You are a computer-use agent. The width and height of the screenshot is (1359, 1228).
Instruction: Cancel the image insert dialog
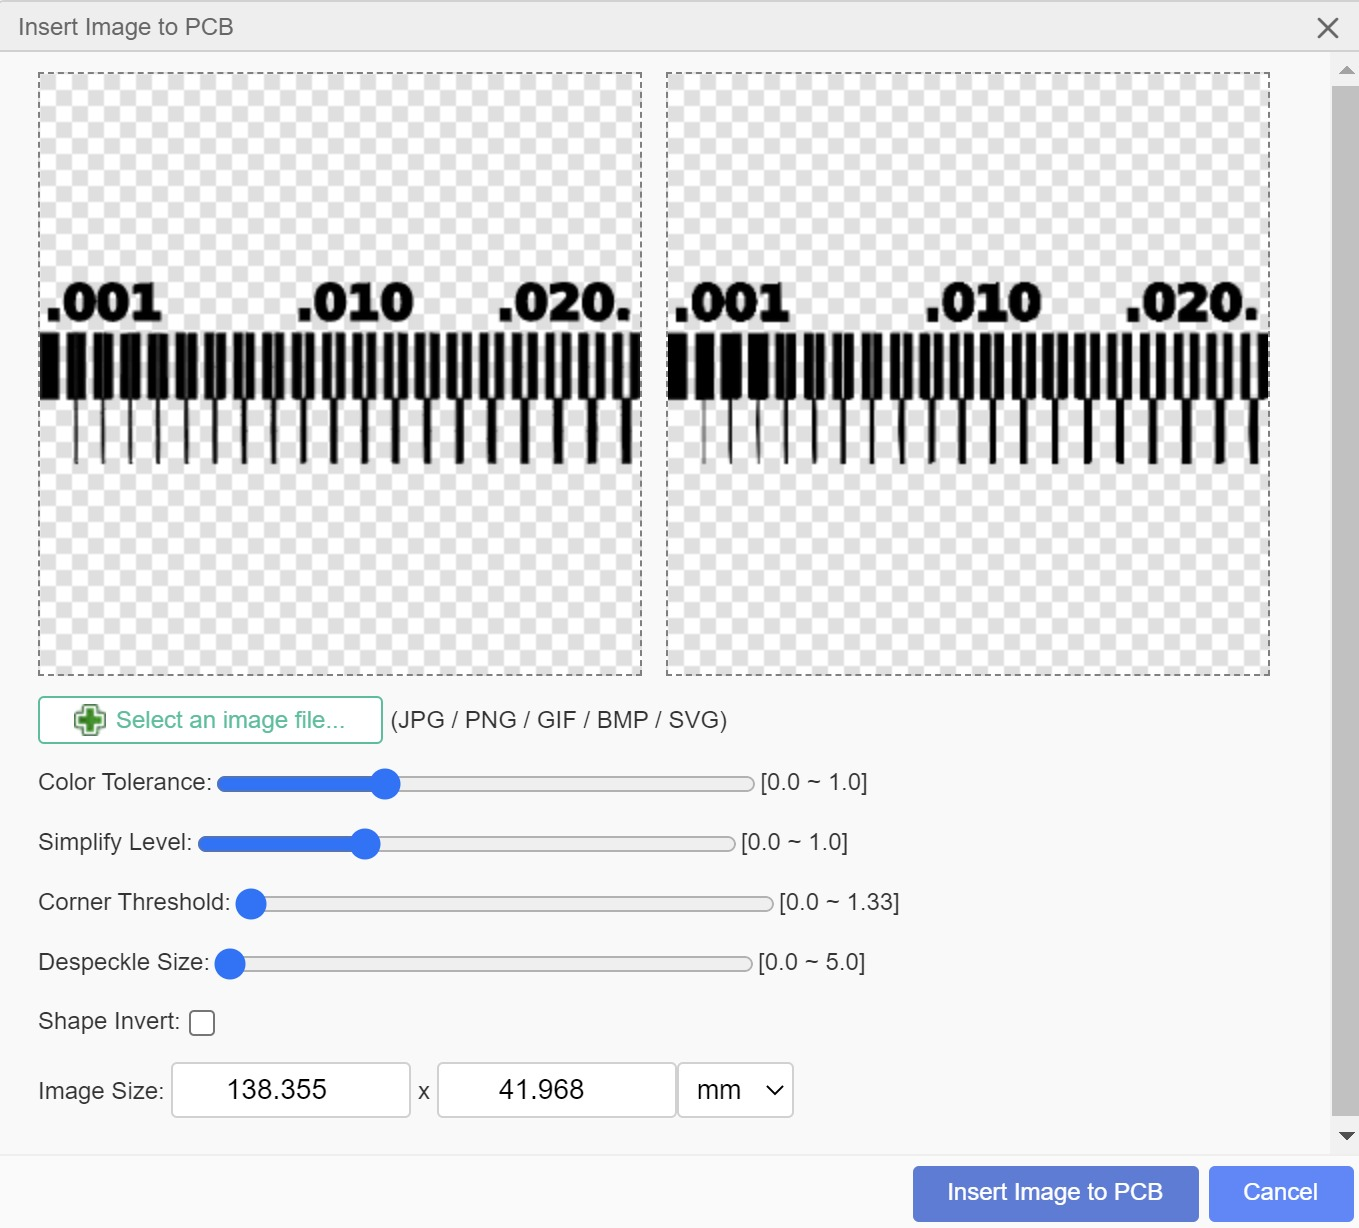pyautogui.click(x=1280, y=1193)
